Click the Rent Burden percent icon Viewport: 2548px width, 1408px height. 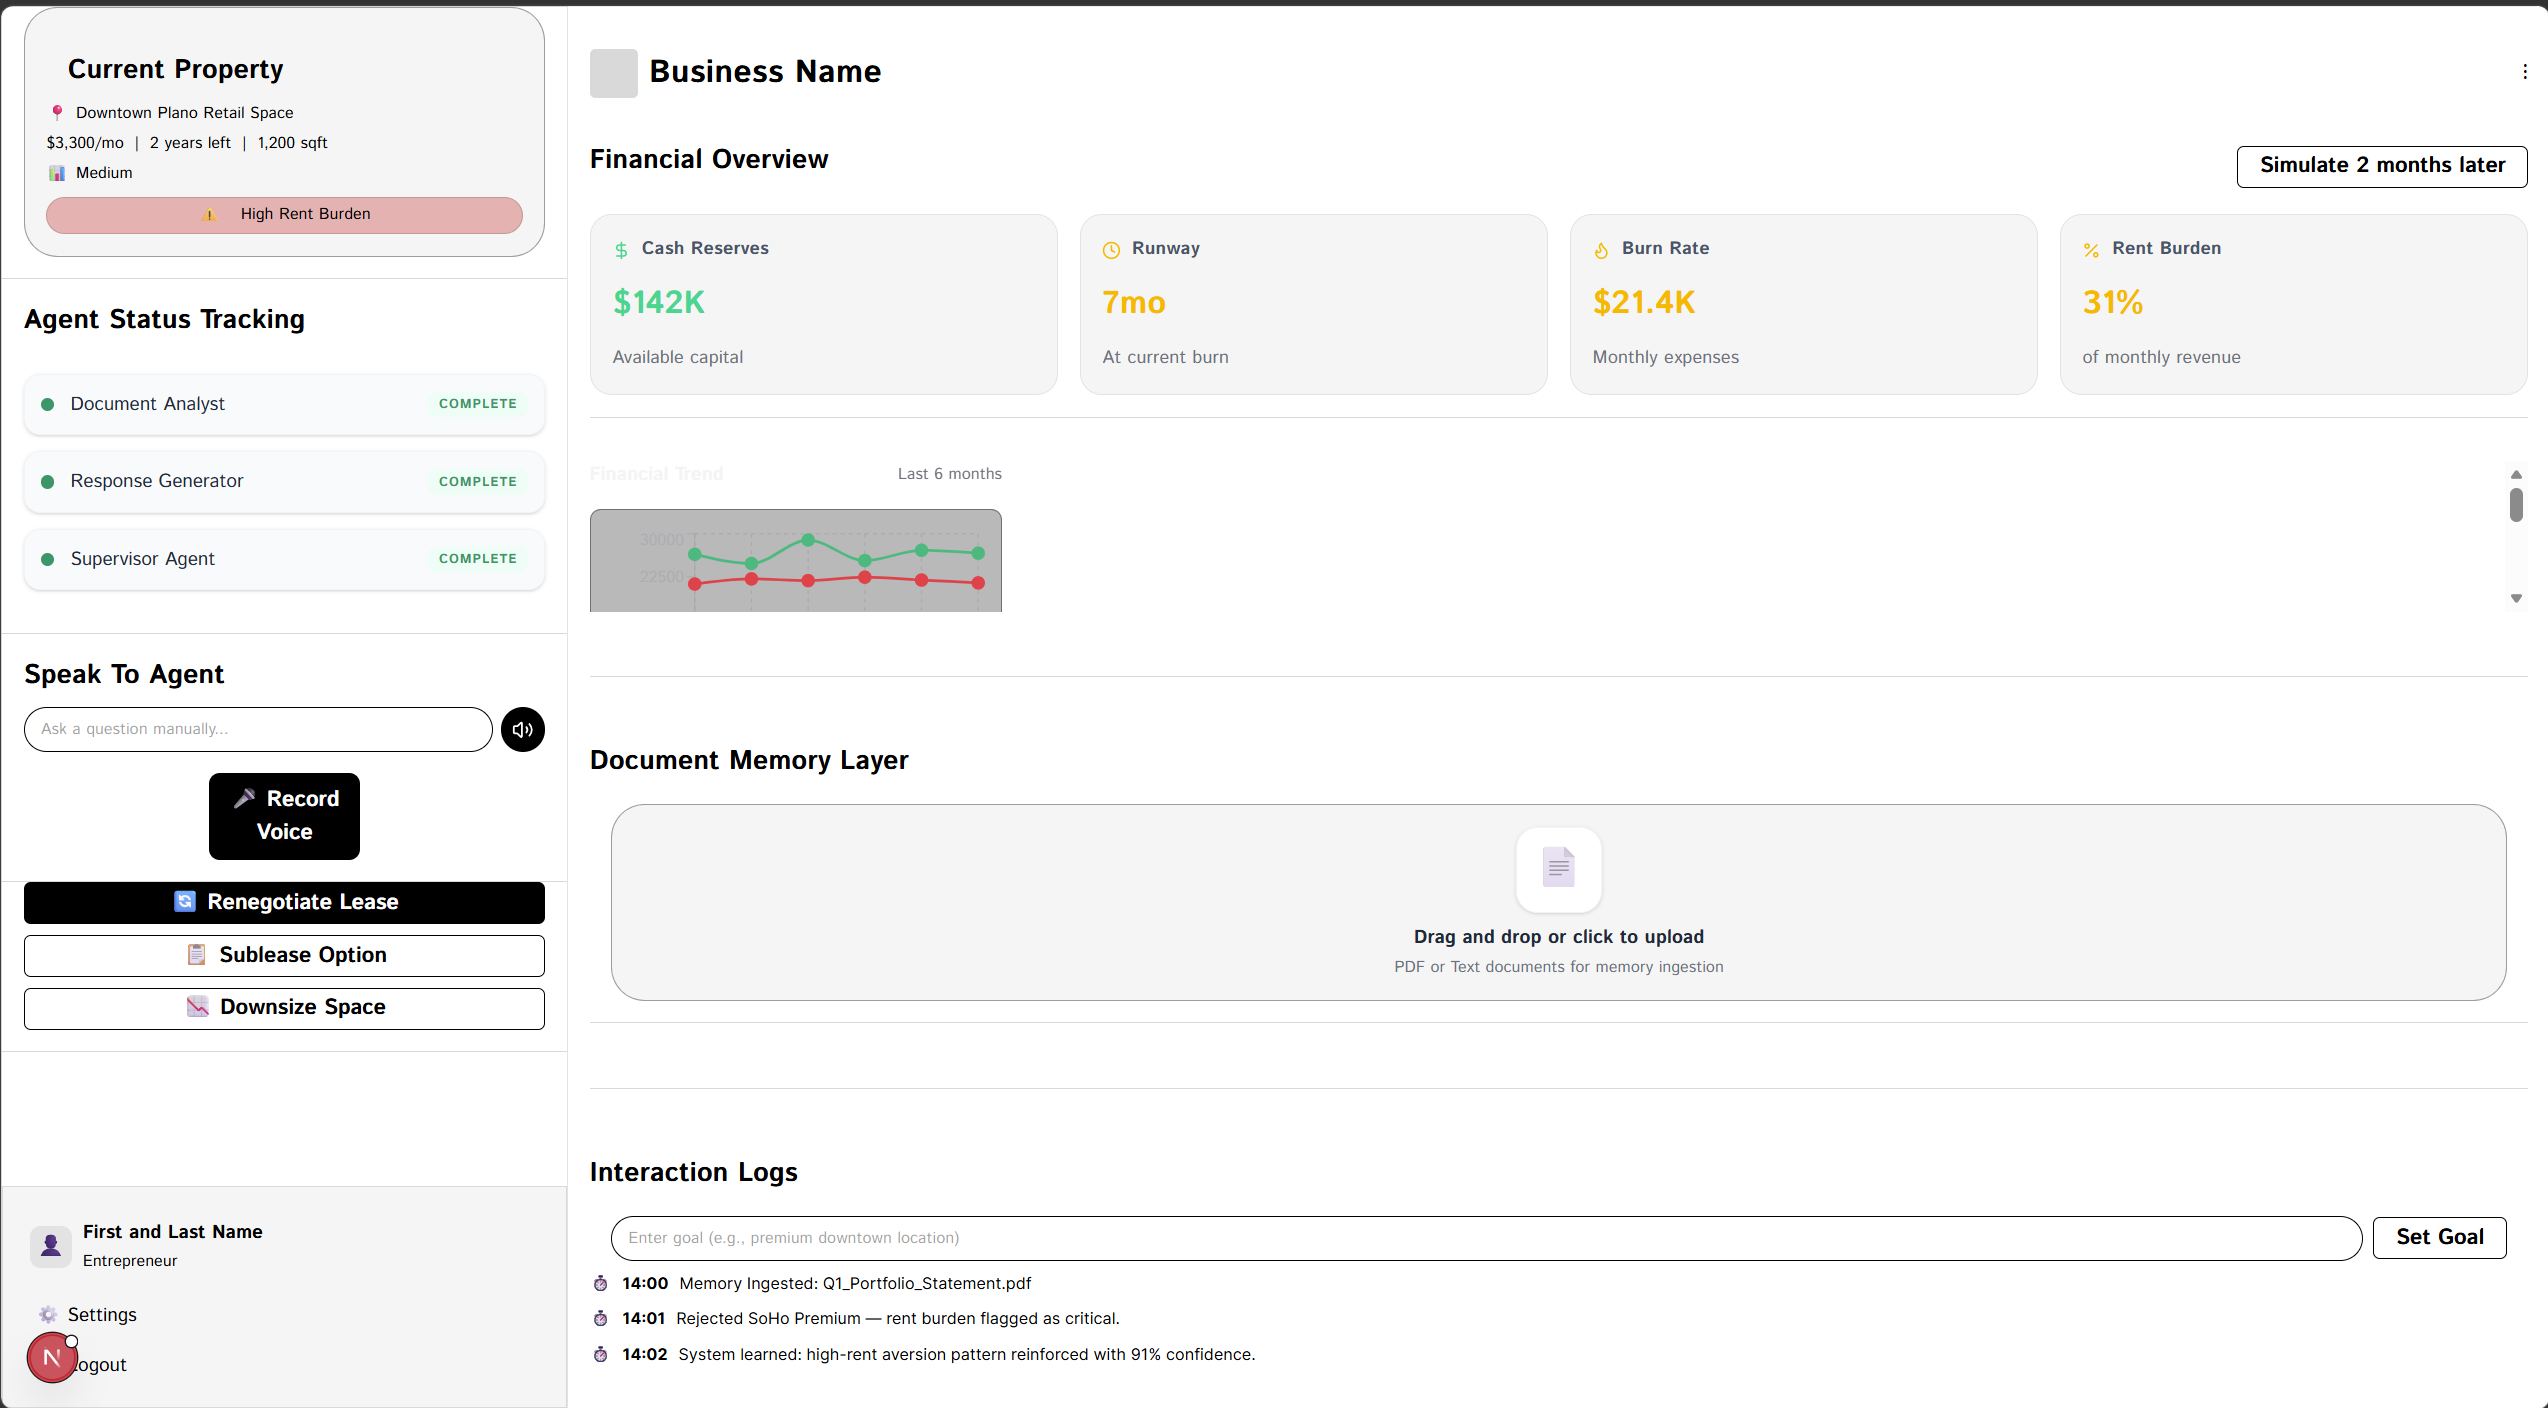(2091, 250)
